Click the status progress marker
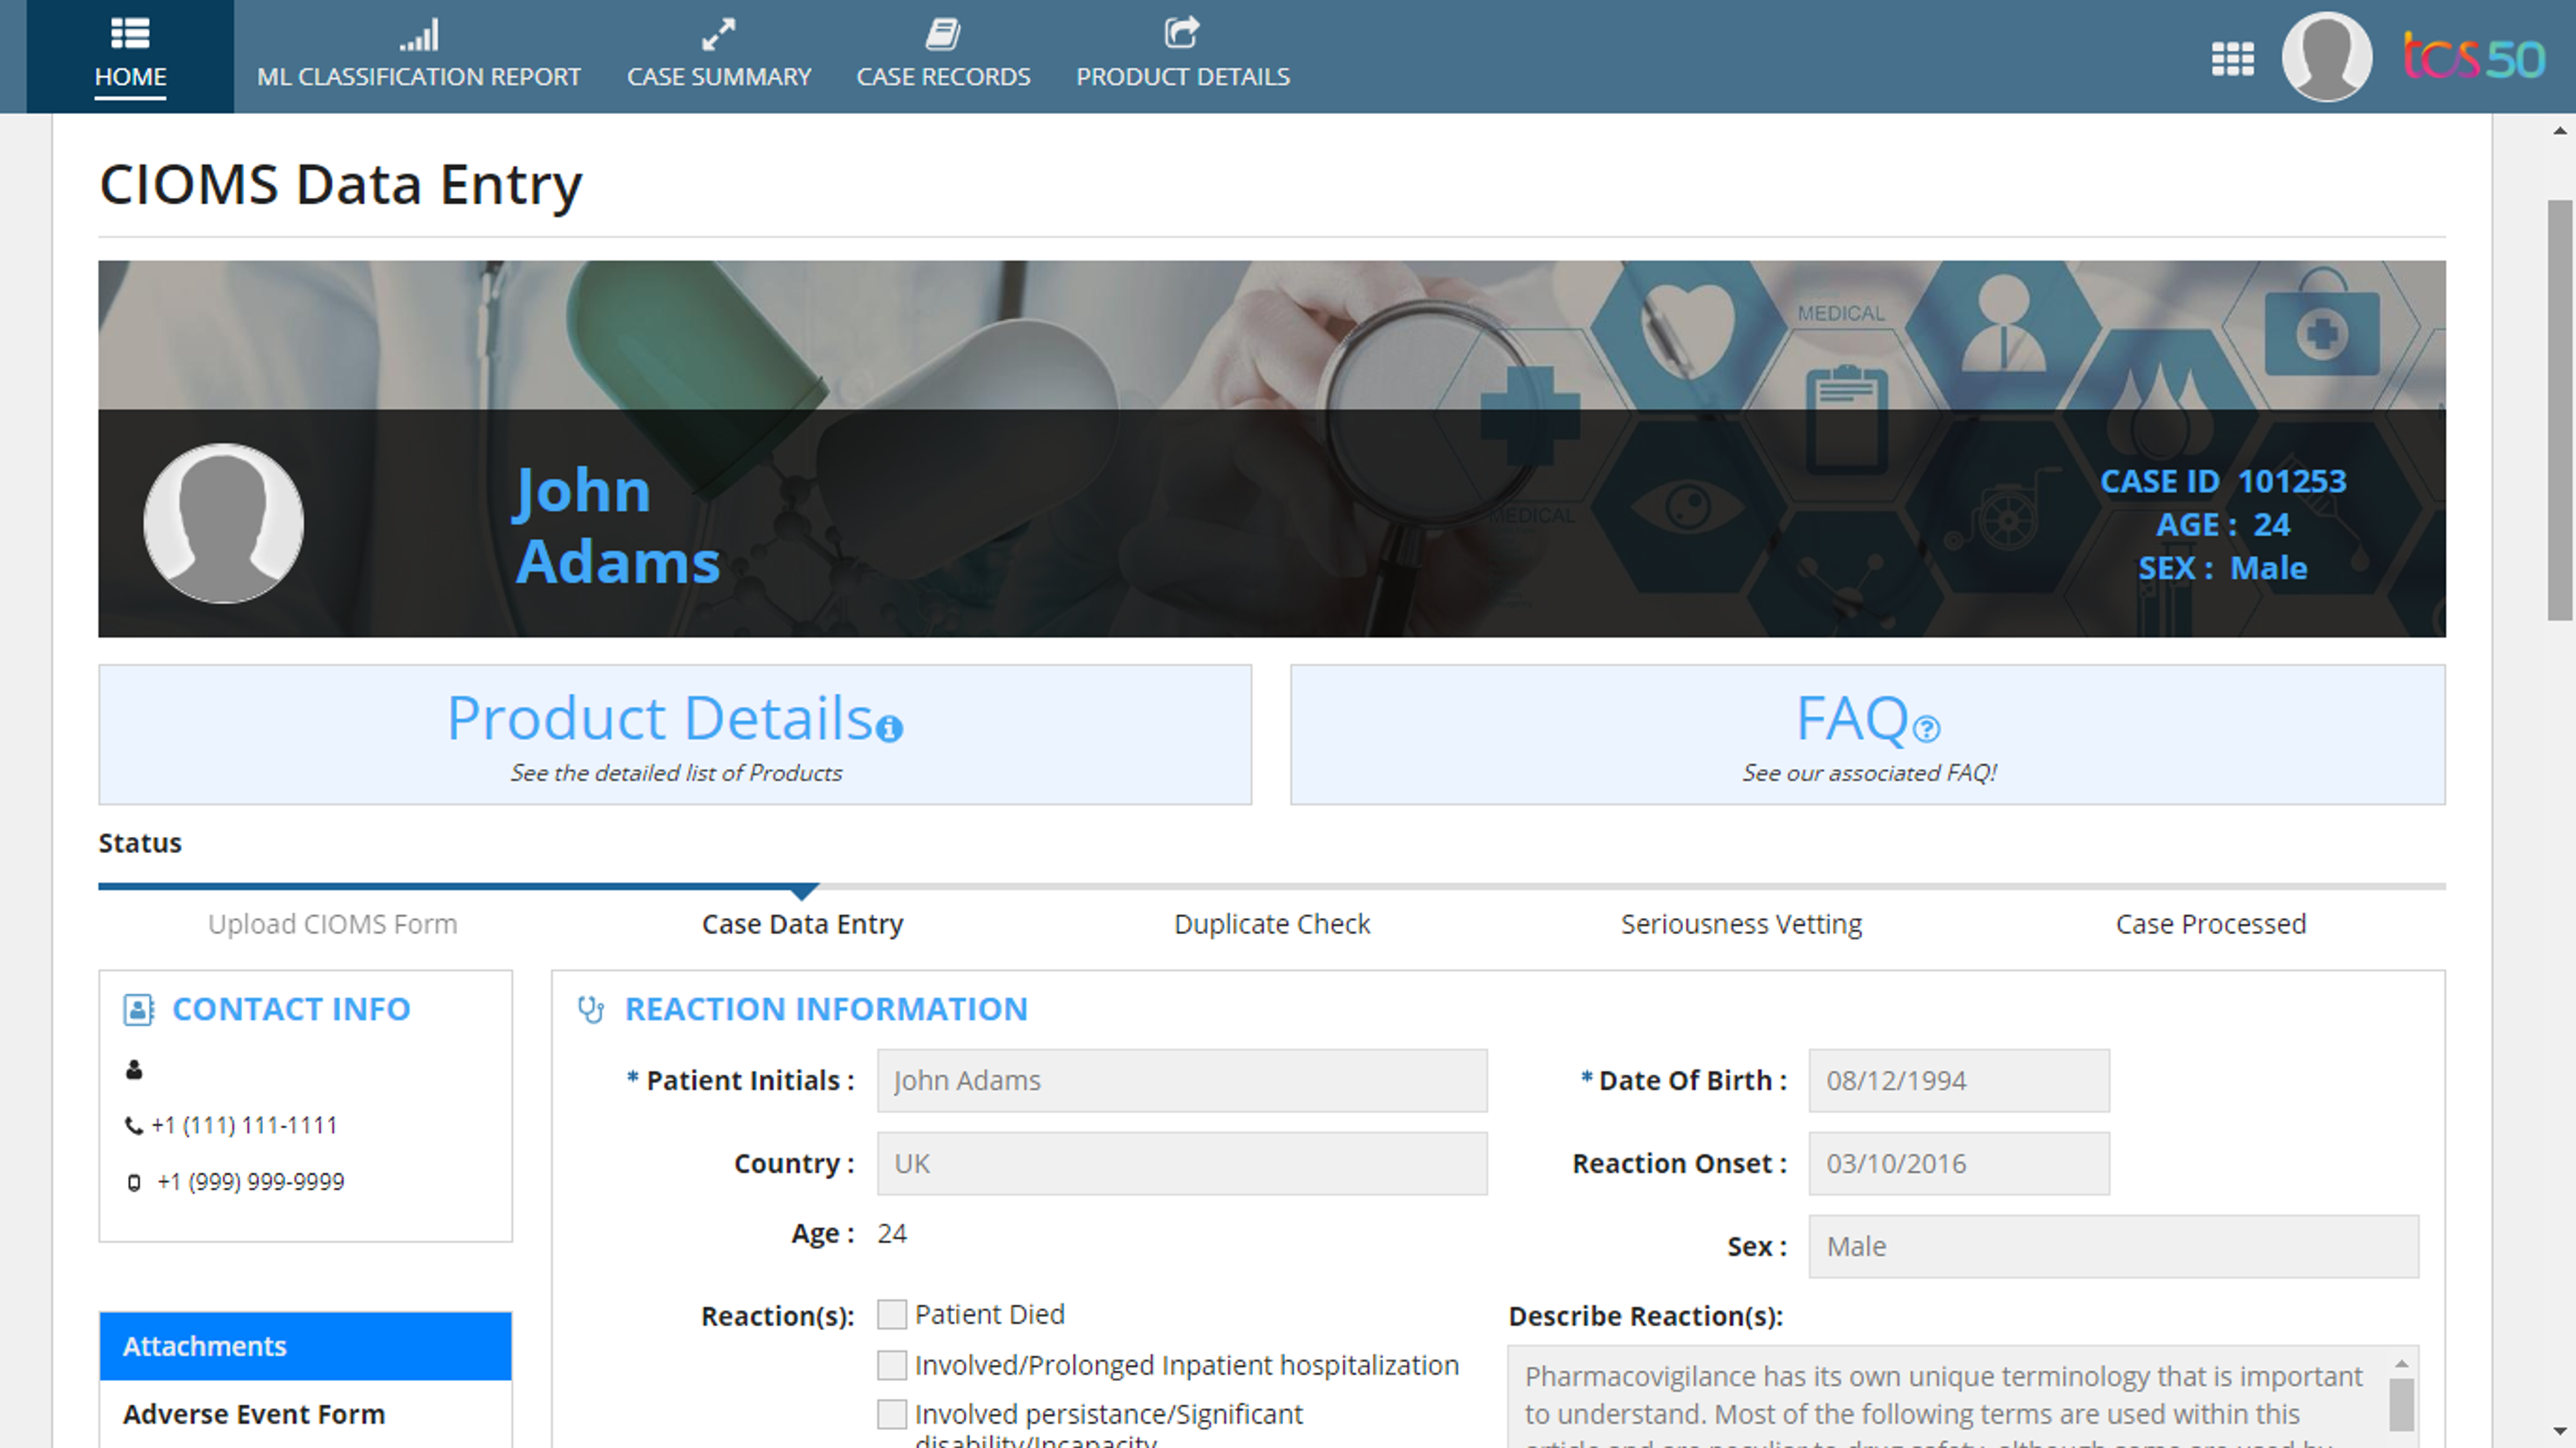 pyautogui.click(x=804, y=891)
